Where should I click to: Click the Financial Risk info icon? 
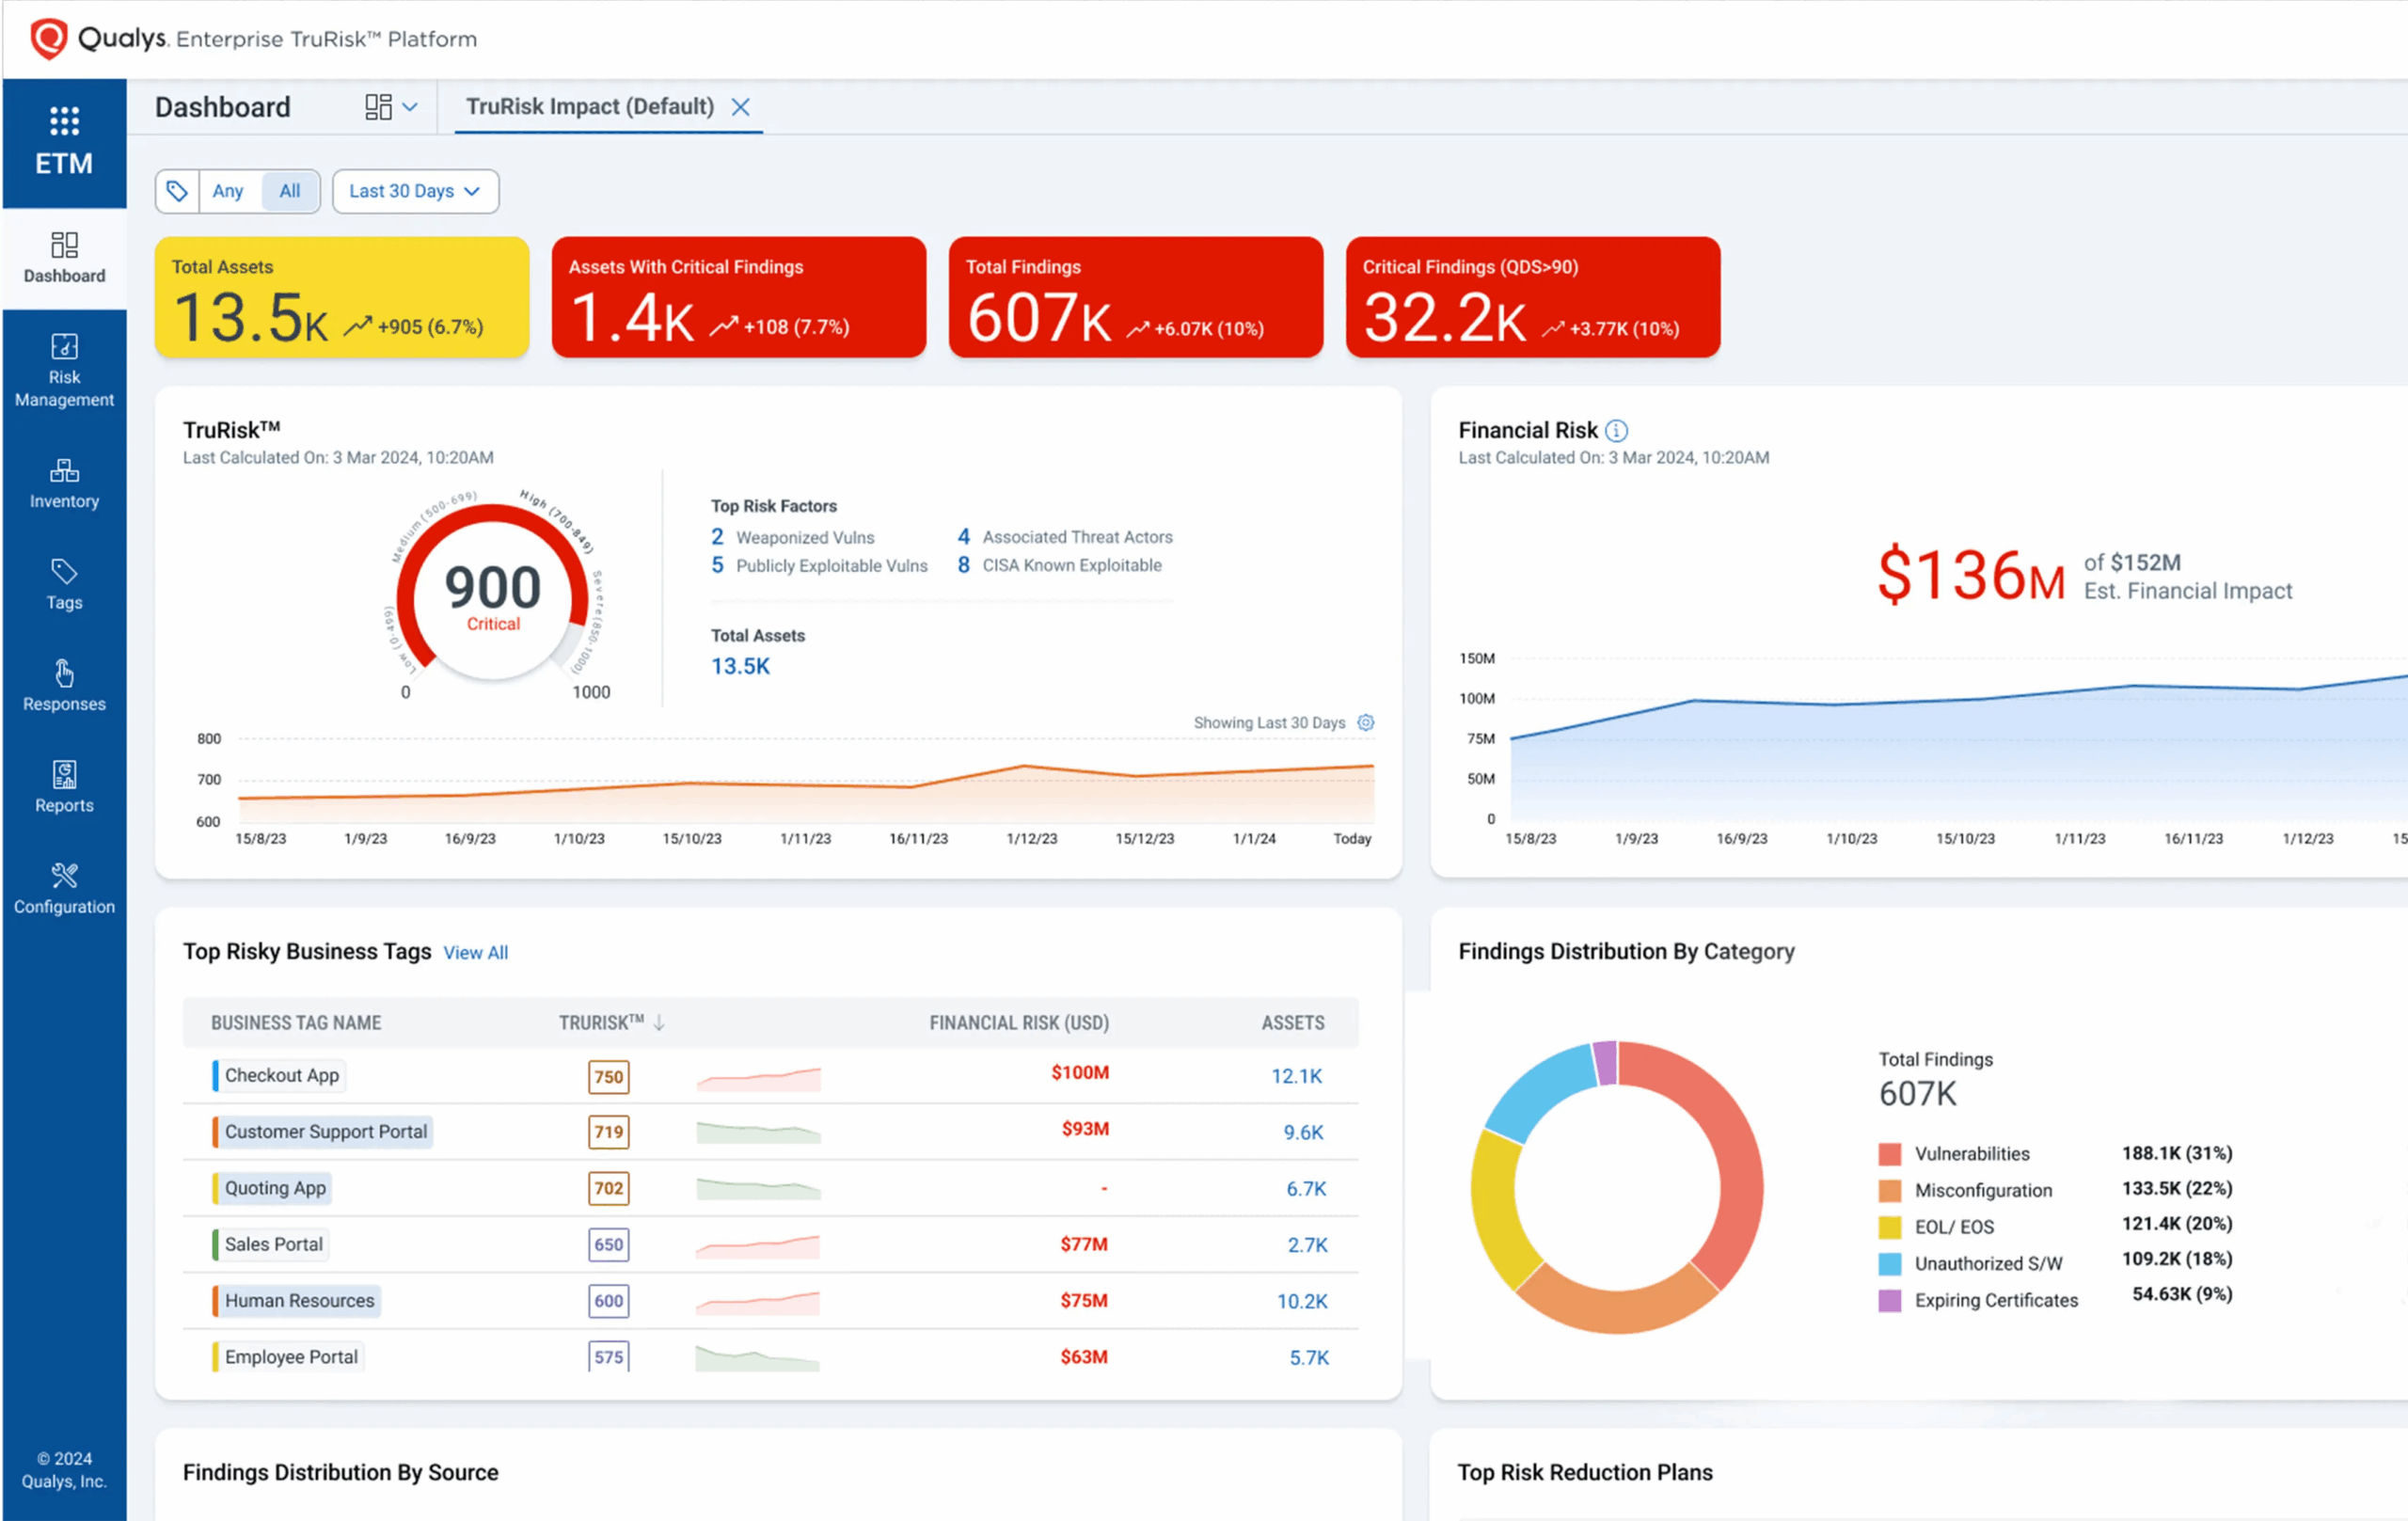[x=1616, y=430]
